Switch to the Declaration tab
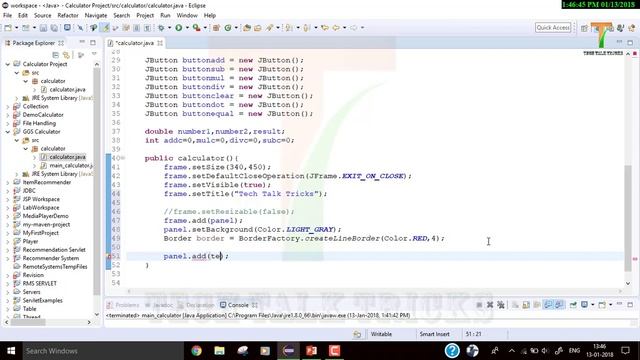640x360 pixels. tap(196, 305)
